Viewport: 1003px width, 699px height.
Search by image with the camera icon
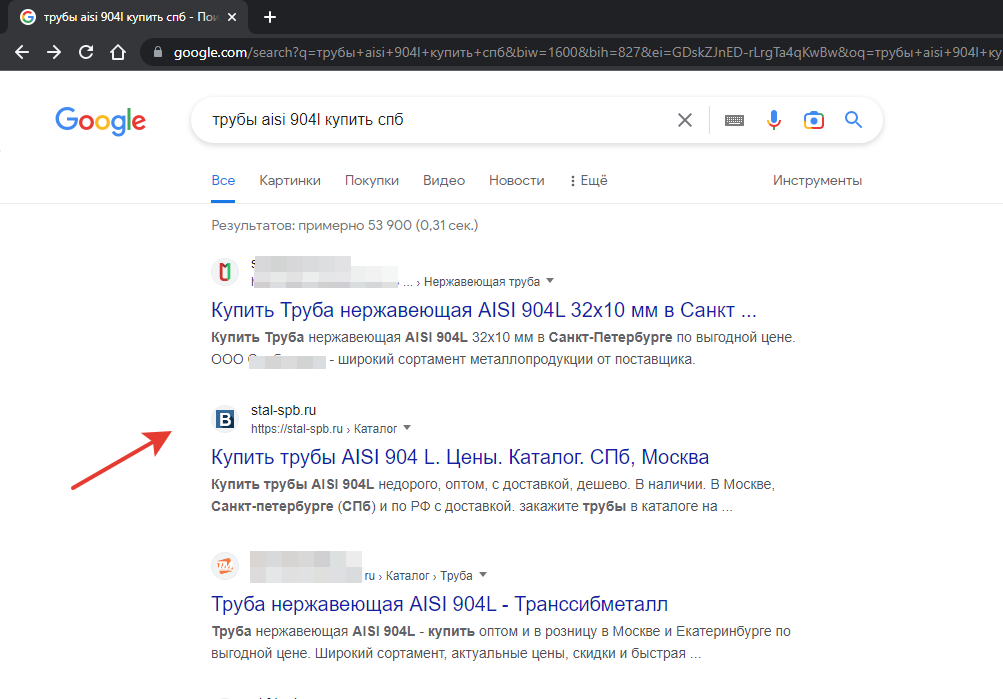point(814,120)
